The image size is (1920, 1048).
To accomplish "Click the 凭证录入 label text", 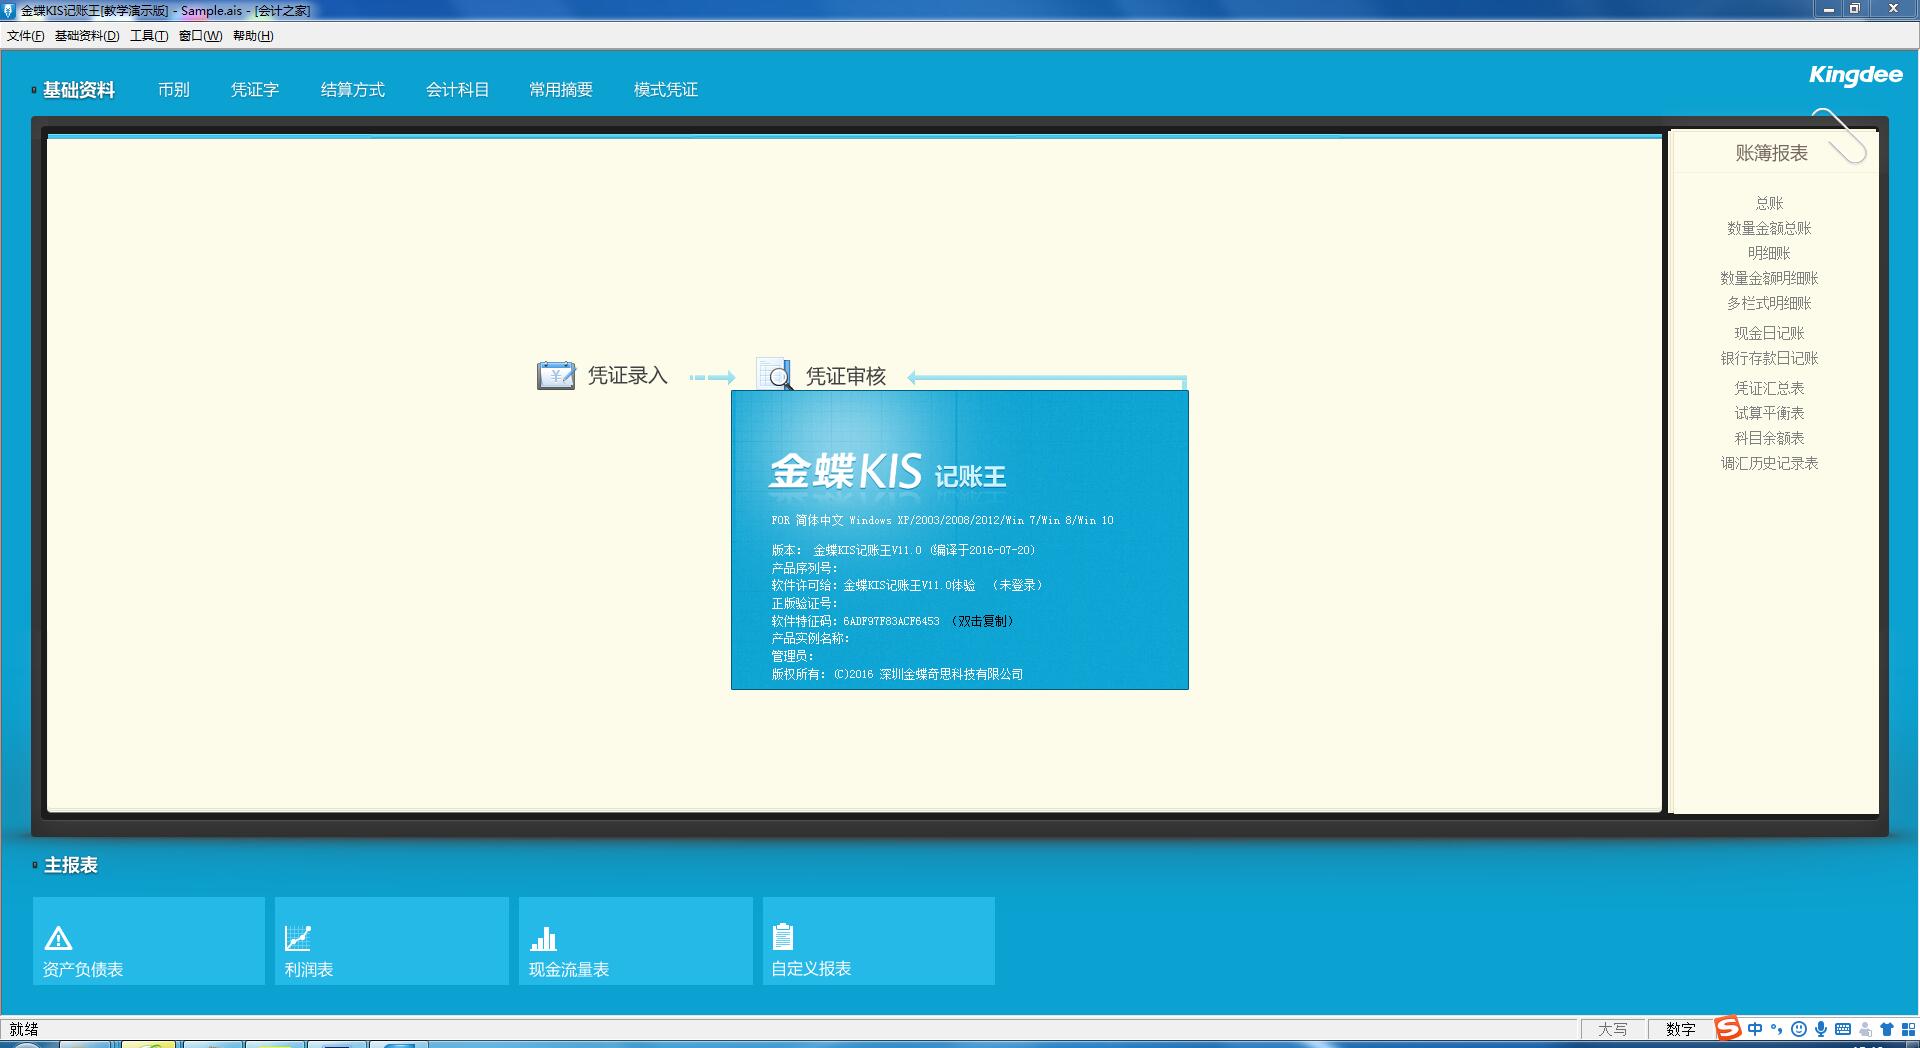I will click(x=627, y=376).
